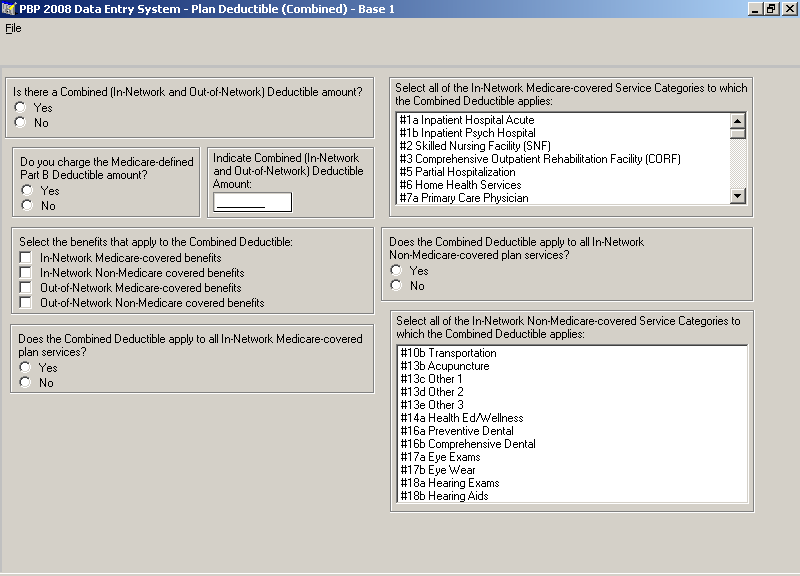800x576 pixels.
Task: Choose Yes for Medicare-defined Part B Deductible
Action: pyautogui.click(x=27, y=190)
